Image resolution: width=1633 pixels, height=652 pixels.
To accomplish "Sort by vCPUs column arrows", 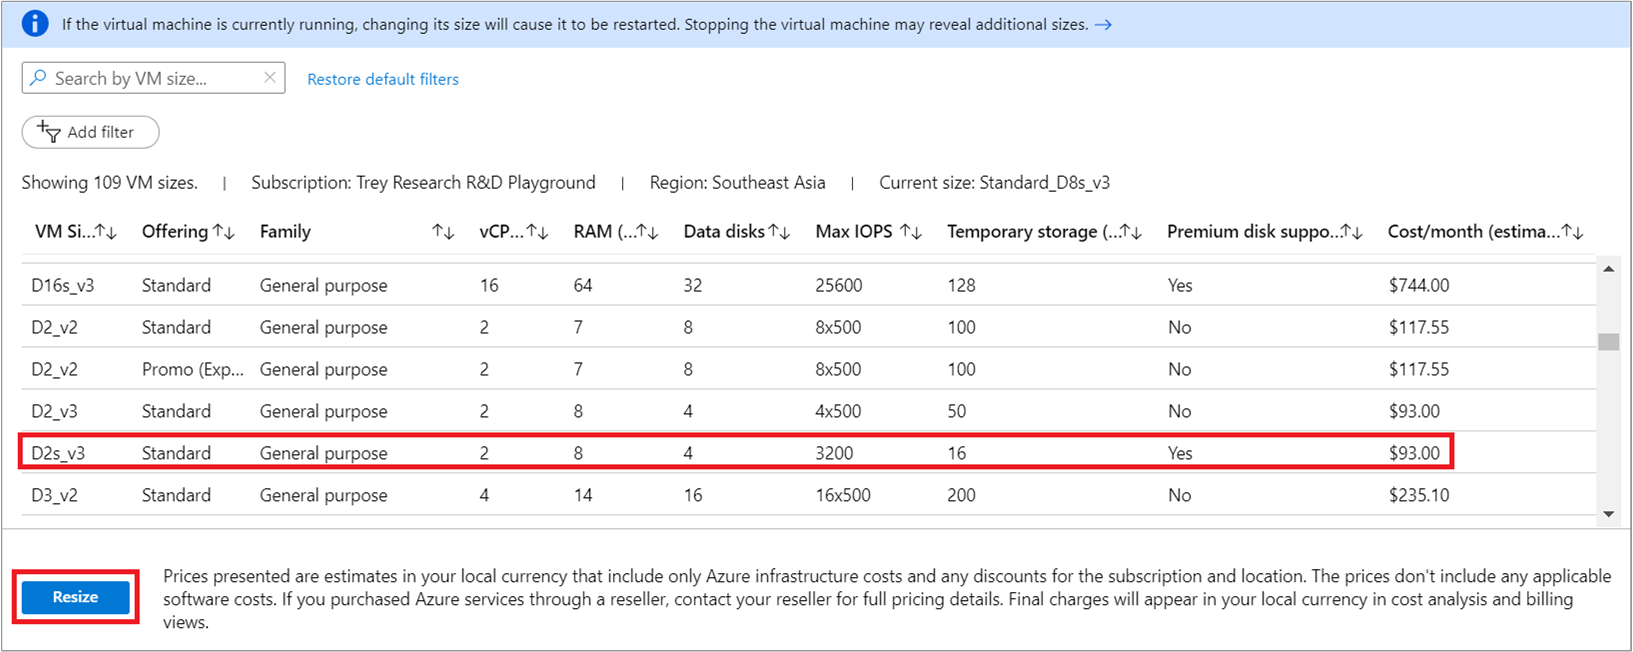I will point(538,232).
